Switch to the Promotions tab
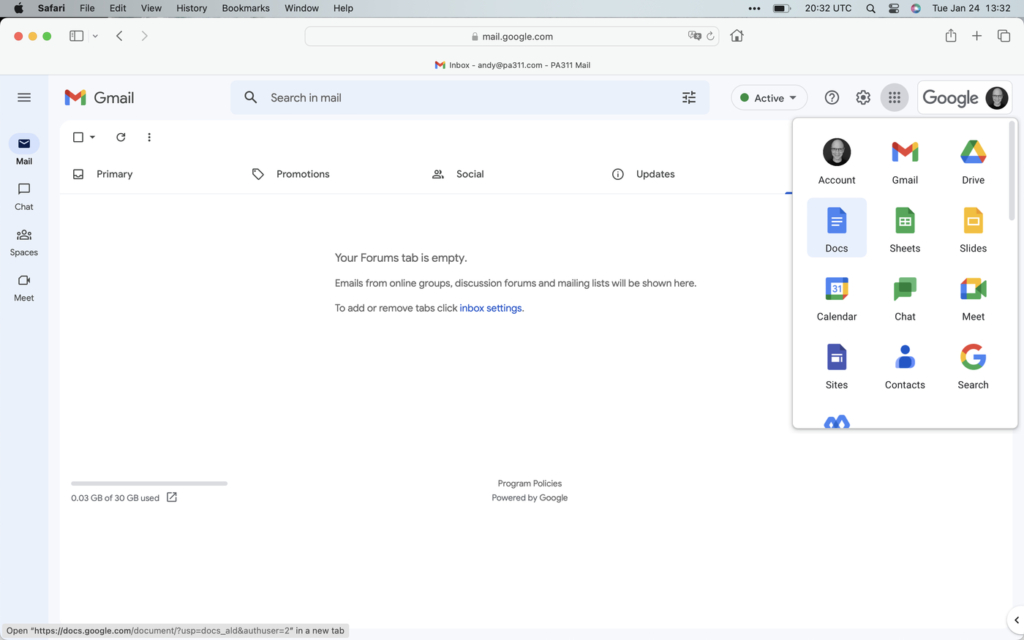The width and height of the screenshot is (1024, 640). coord(303,173)
